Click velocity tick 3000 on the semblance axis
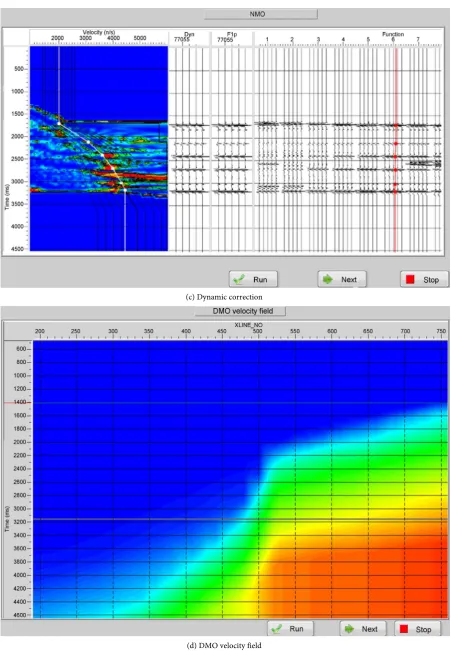The height and width of the screenshot is (651, 451). (x=85, y=38)
